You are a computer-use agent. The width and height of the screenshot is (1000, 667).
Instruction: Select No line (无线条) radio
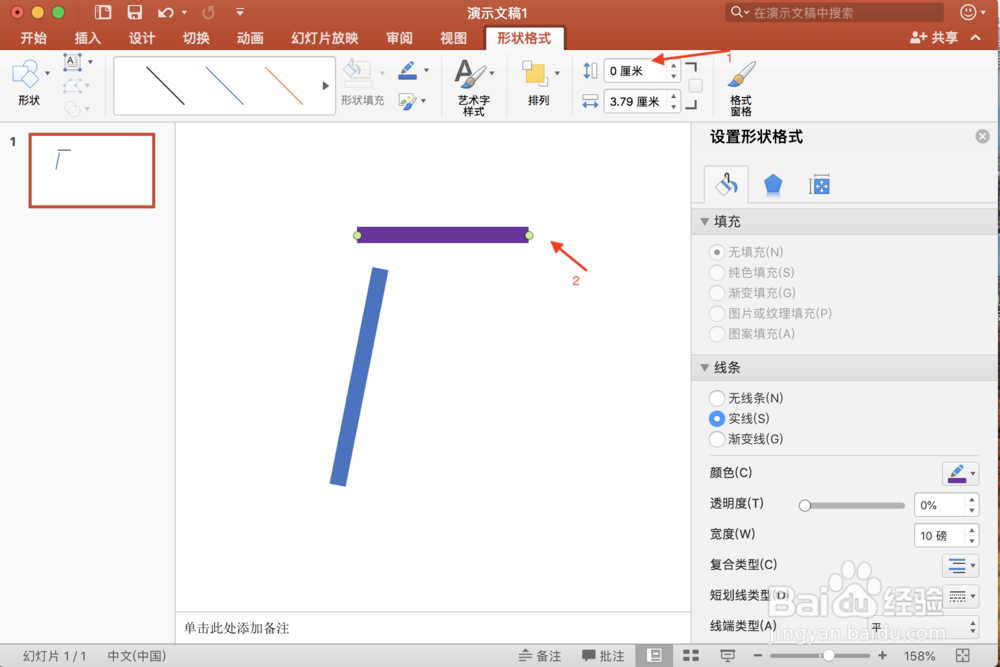[717, 398]
